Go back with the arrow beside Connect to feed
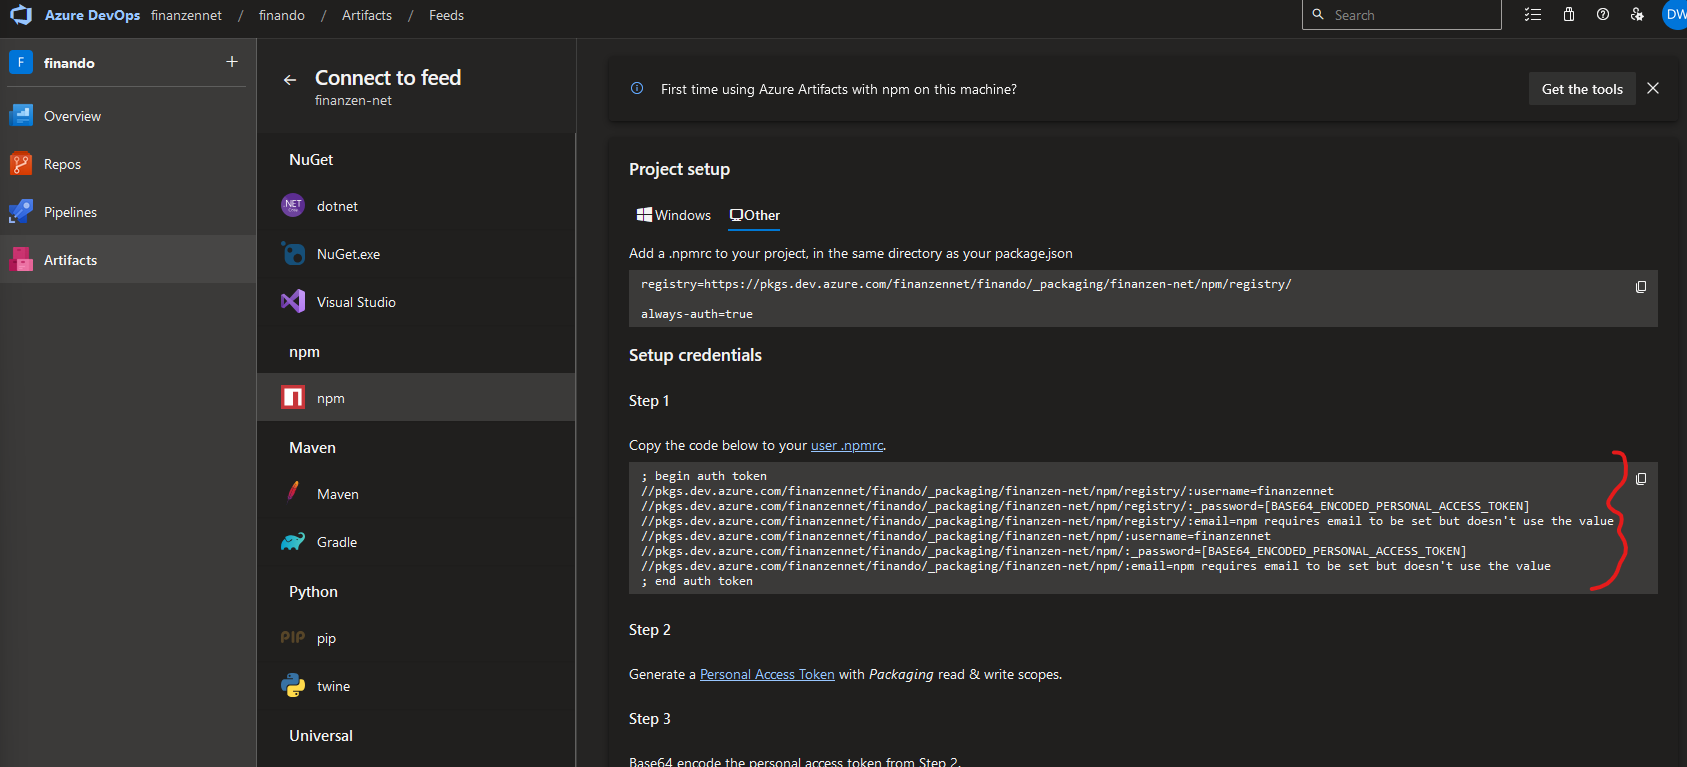The image size is (1687, 767). 290,80
